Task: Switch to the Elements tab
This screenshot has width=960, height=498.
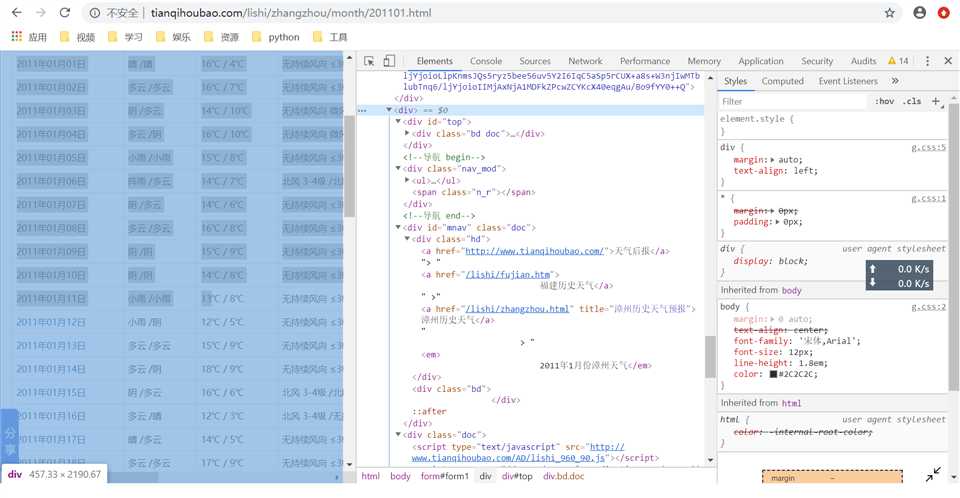Action: click(x=435, y=61)
